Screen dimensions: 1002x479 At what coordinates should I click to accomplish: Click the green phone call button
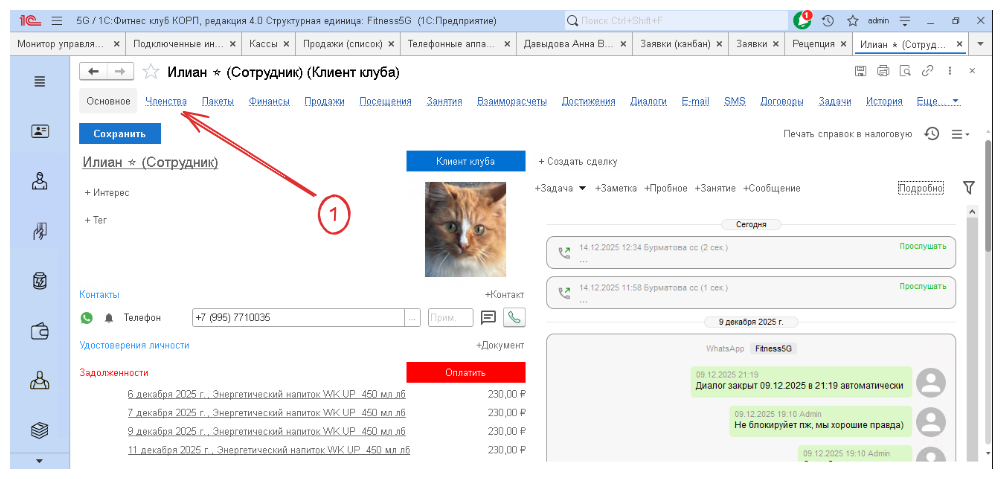[x=514, y=318]
